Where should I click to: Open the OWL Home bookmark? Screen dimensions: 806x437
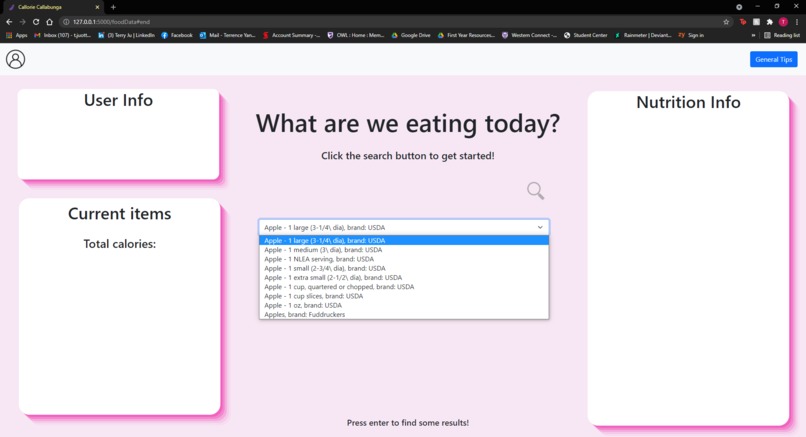click(x=356, y=35)
